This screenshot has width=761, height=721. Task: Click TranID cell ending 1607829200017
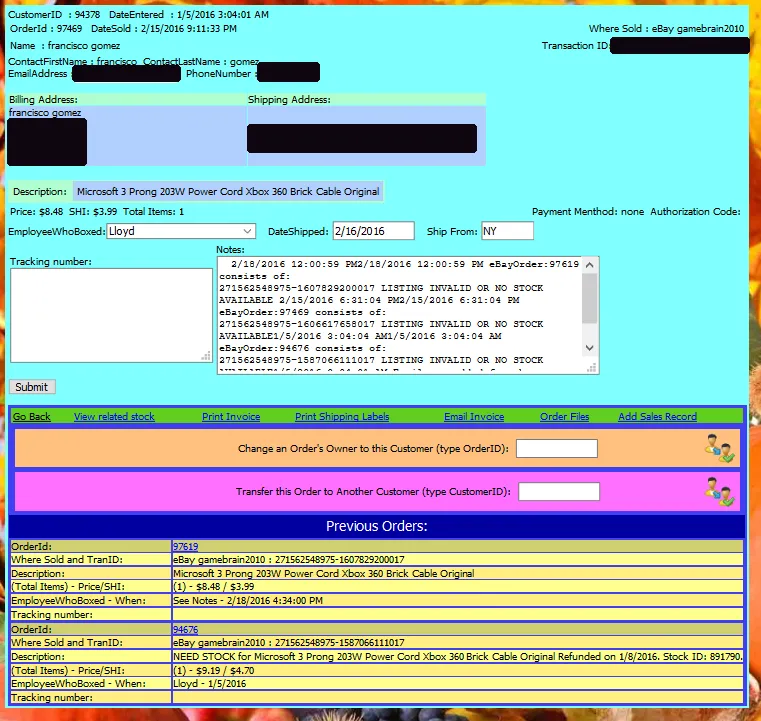(457, 559)
